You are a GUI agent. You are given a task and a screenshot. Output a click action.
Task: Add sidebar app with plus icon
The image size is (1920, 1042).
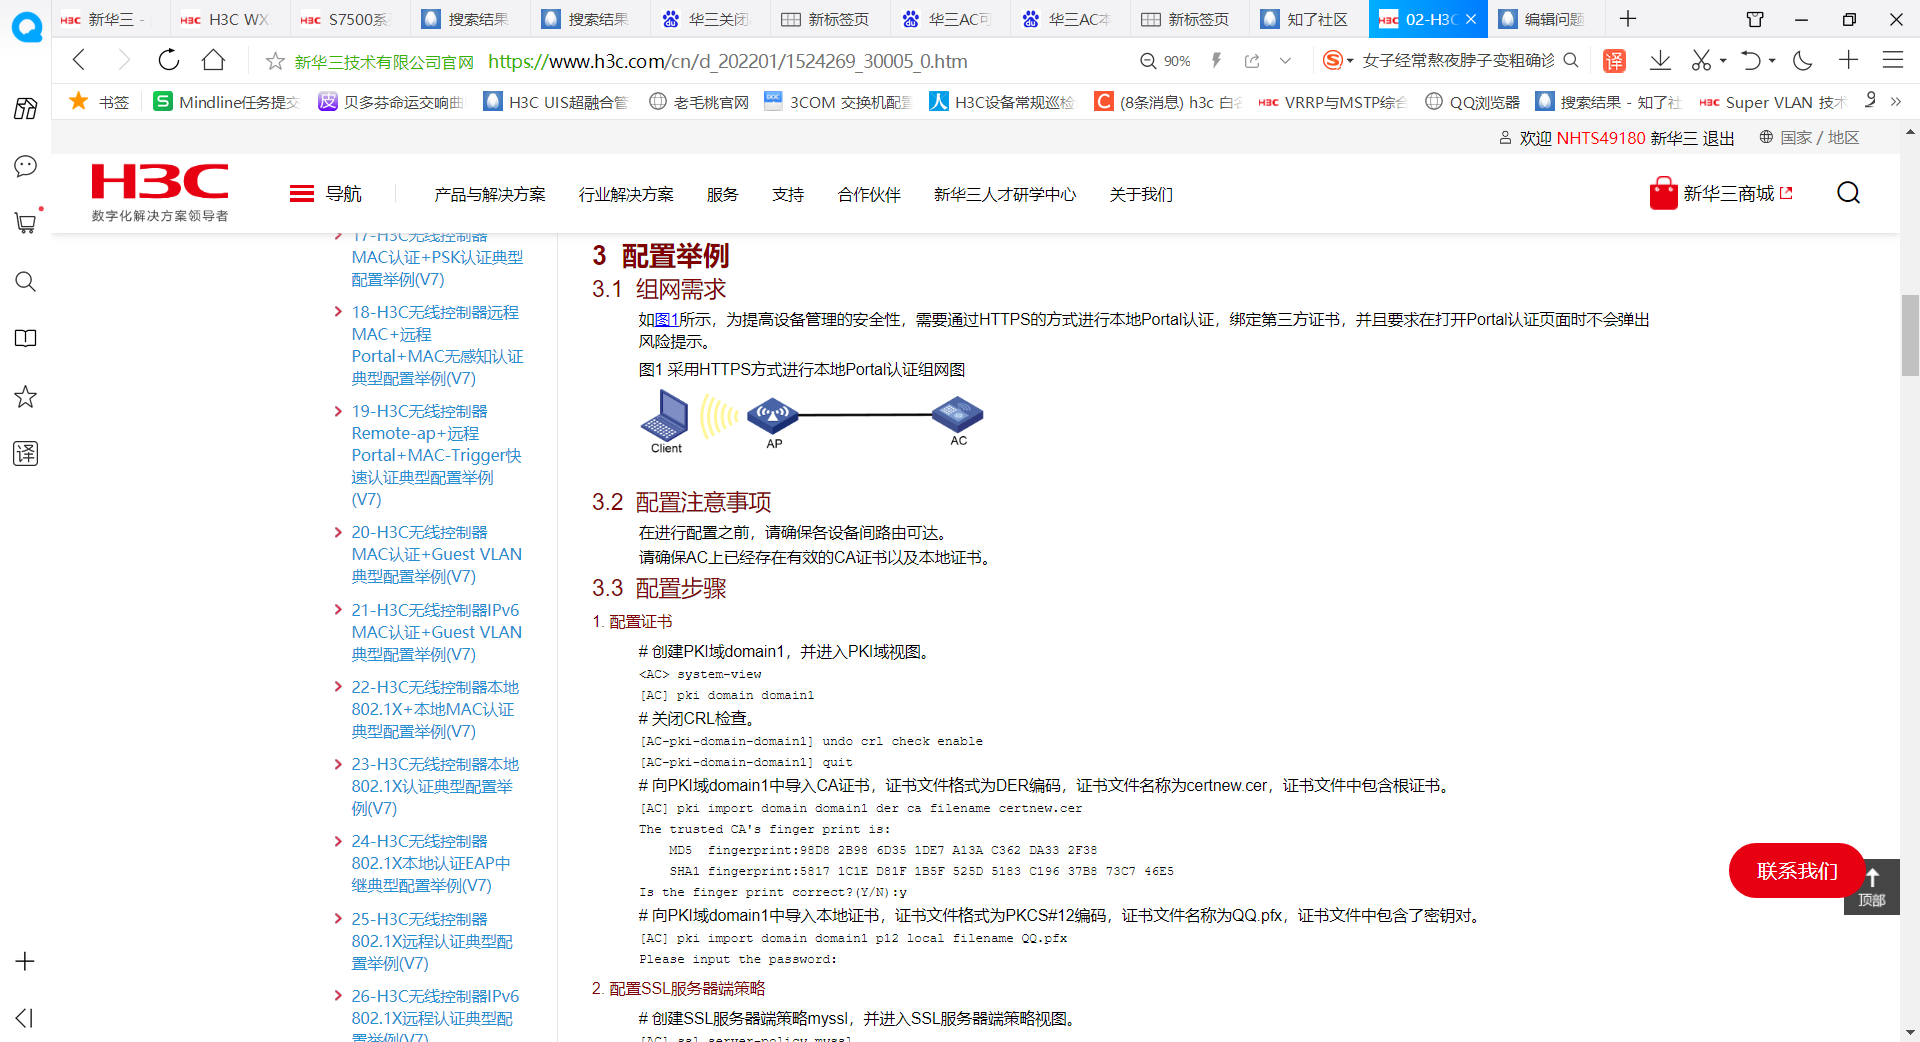pos(25,961)
